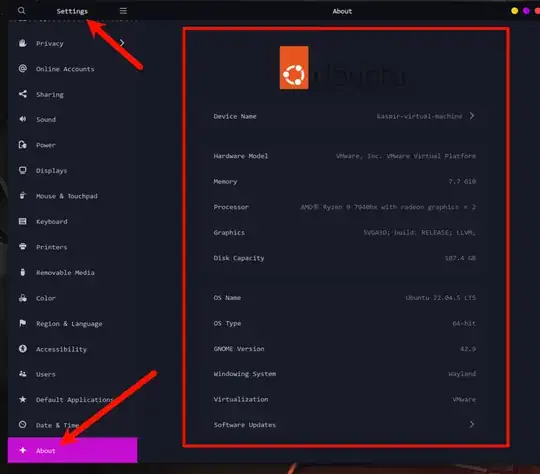The image size is (540, 474).
Task: Click the Online Accounts at-sign icon
Action: coord(23,69)
